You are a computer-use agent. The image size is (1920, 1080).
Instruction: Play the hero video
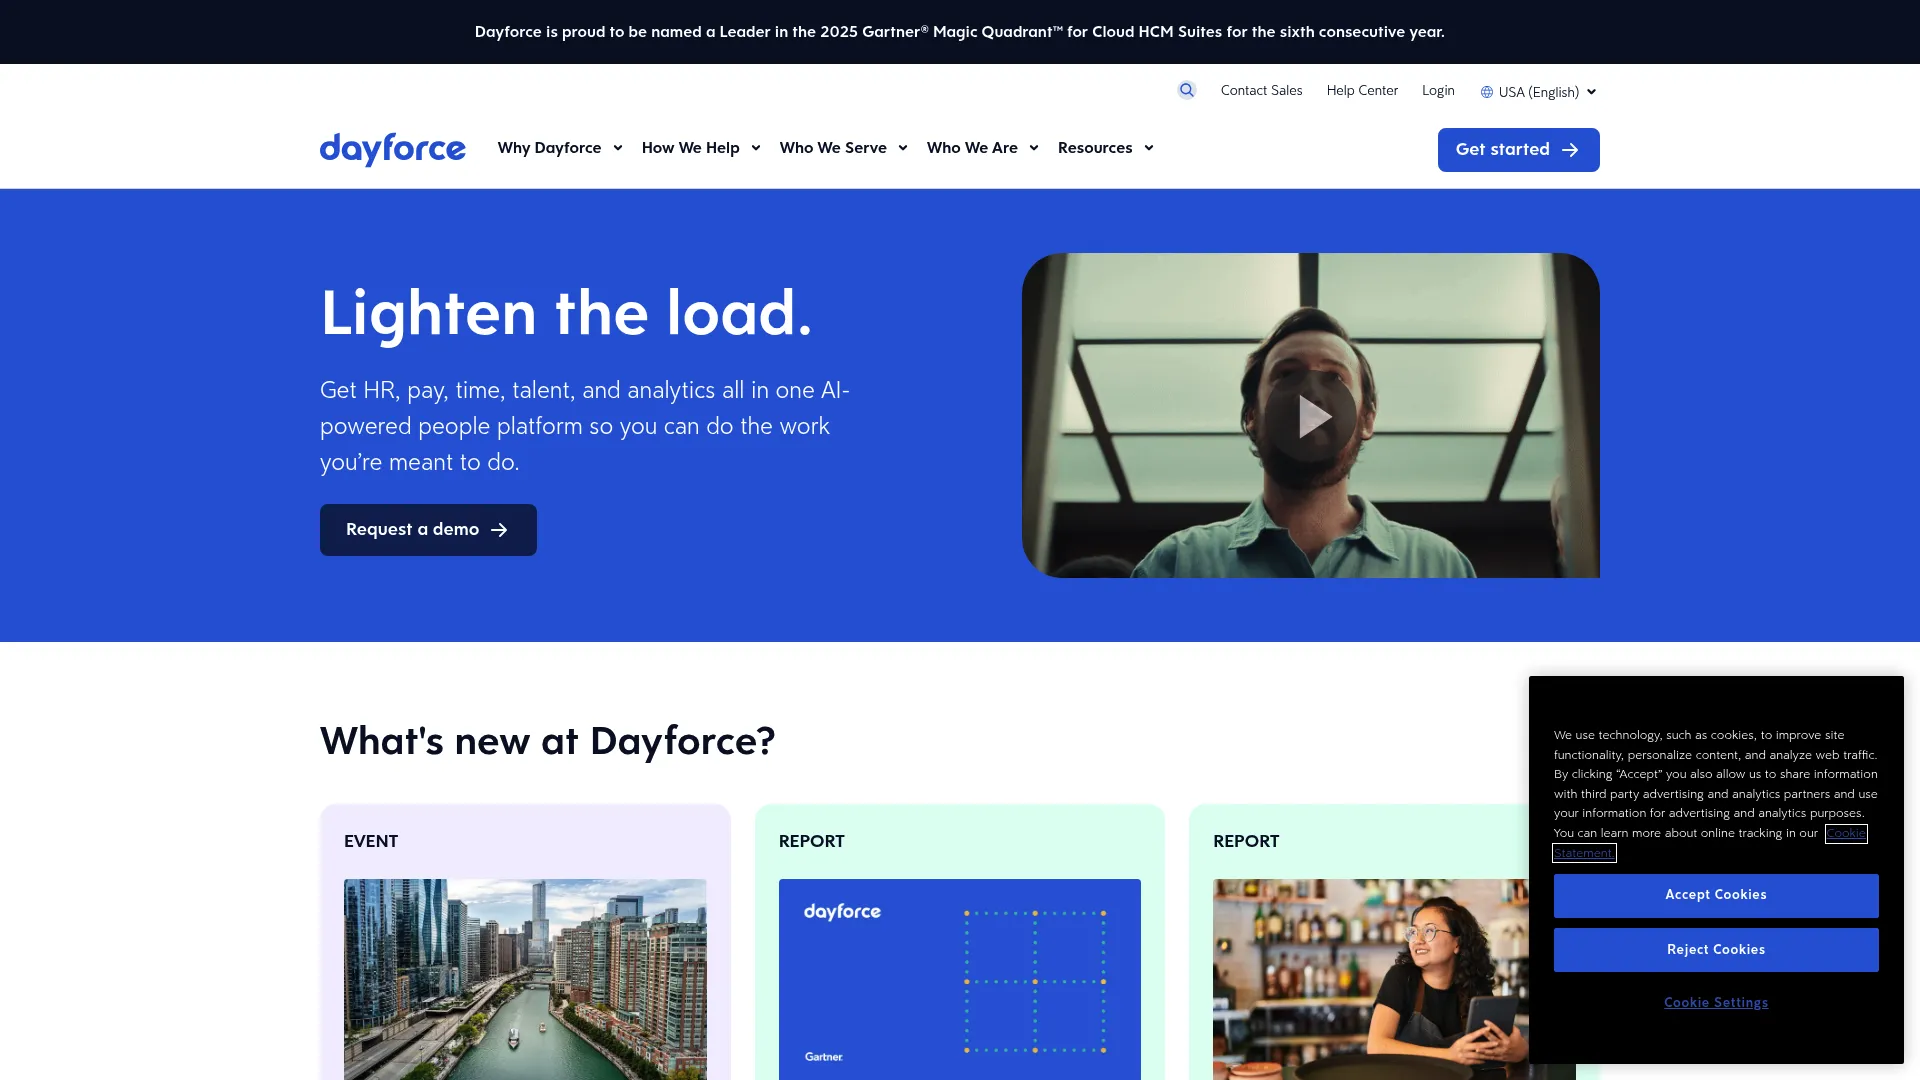pyautogui.click(x=1311, y=416)
